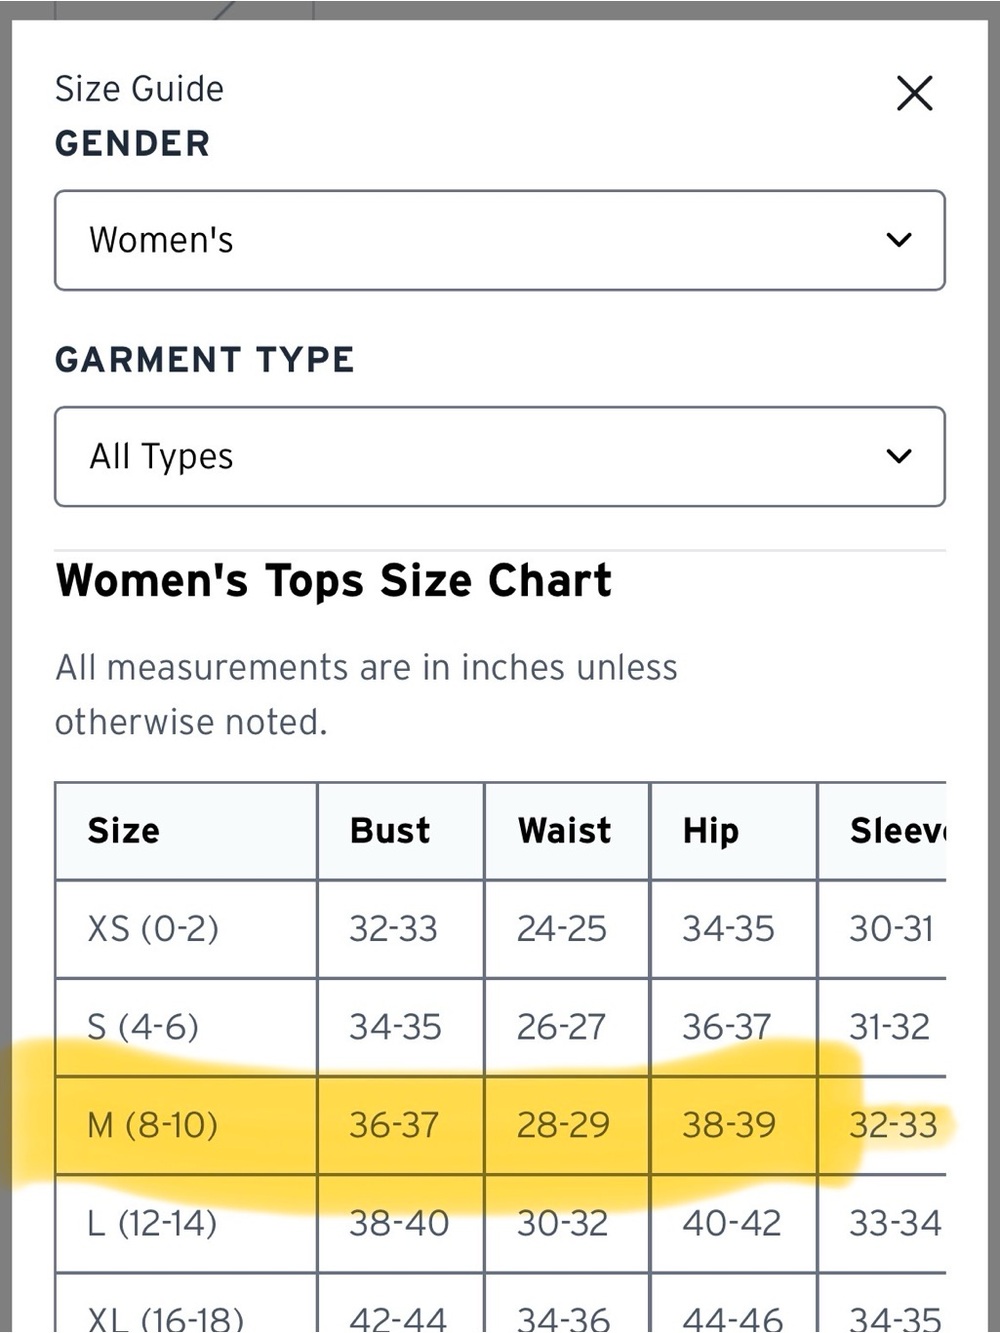Open the Garment Type dropdown showing All Types

tap(500, 456)
